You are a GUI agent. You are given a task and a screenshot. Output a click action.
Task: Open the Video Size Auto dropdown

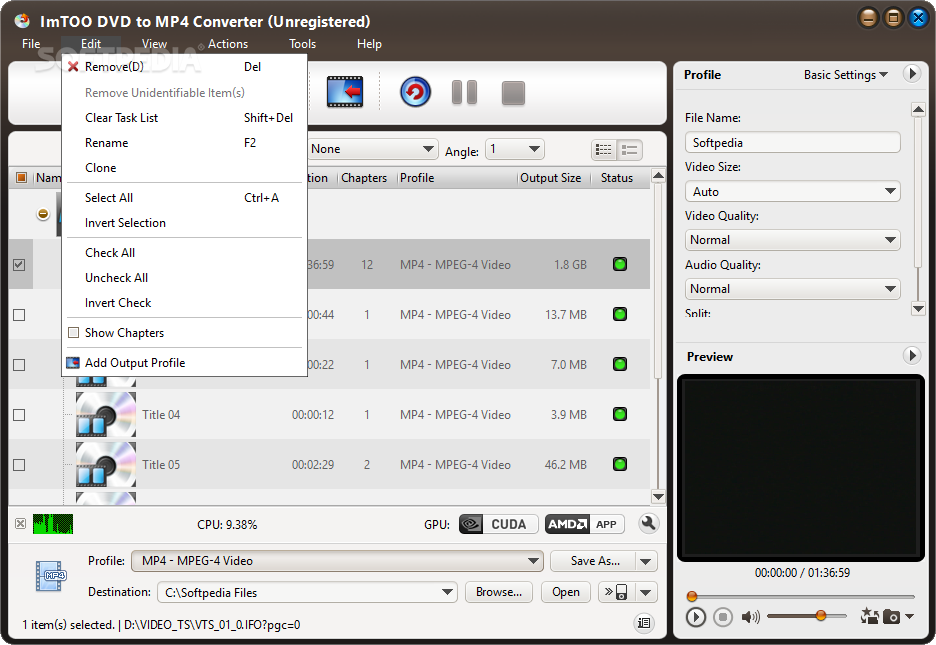point(793,192)
